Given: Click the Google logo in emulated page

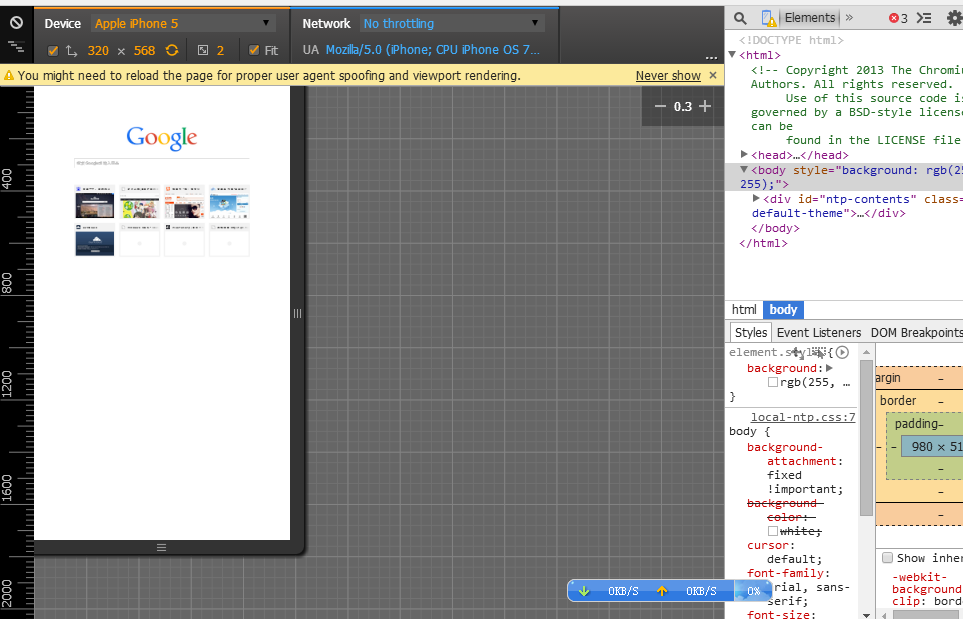Looking at the screenshot, I should click(162, 138).
